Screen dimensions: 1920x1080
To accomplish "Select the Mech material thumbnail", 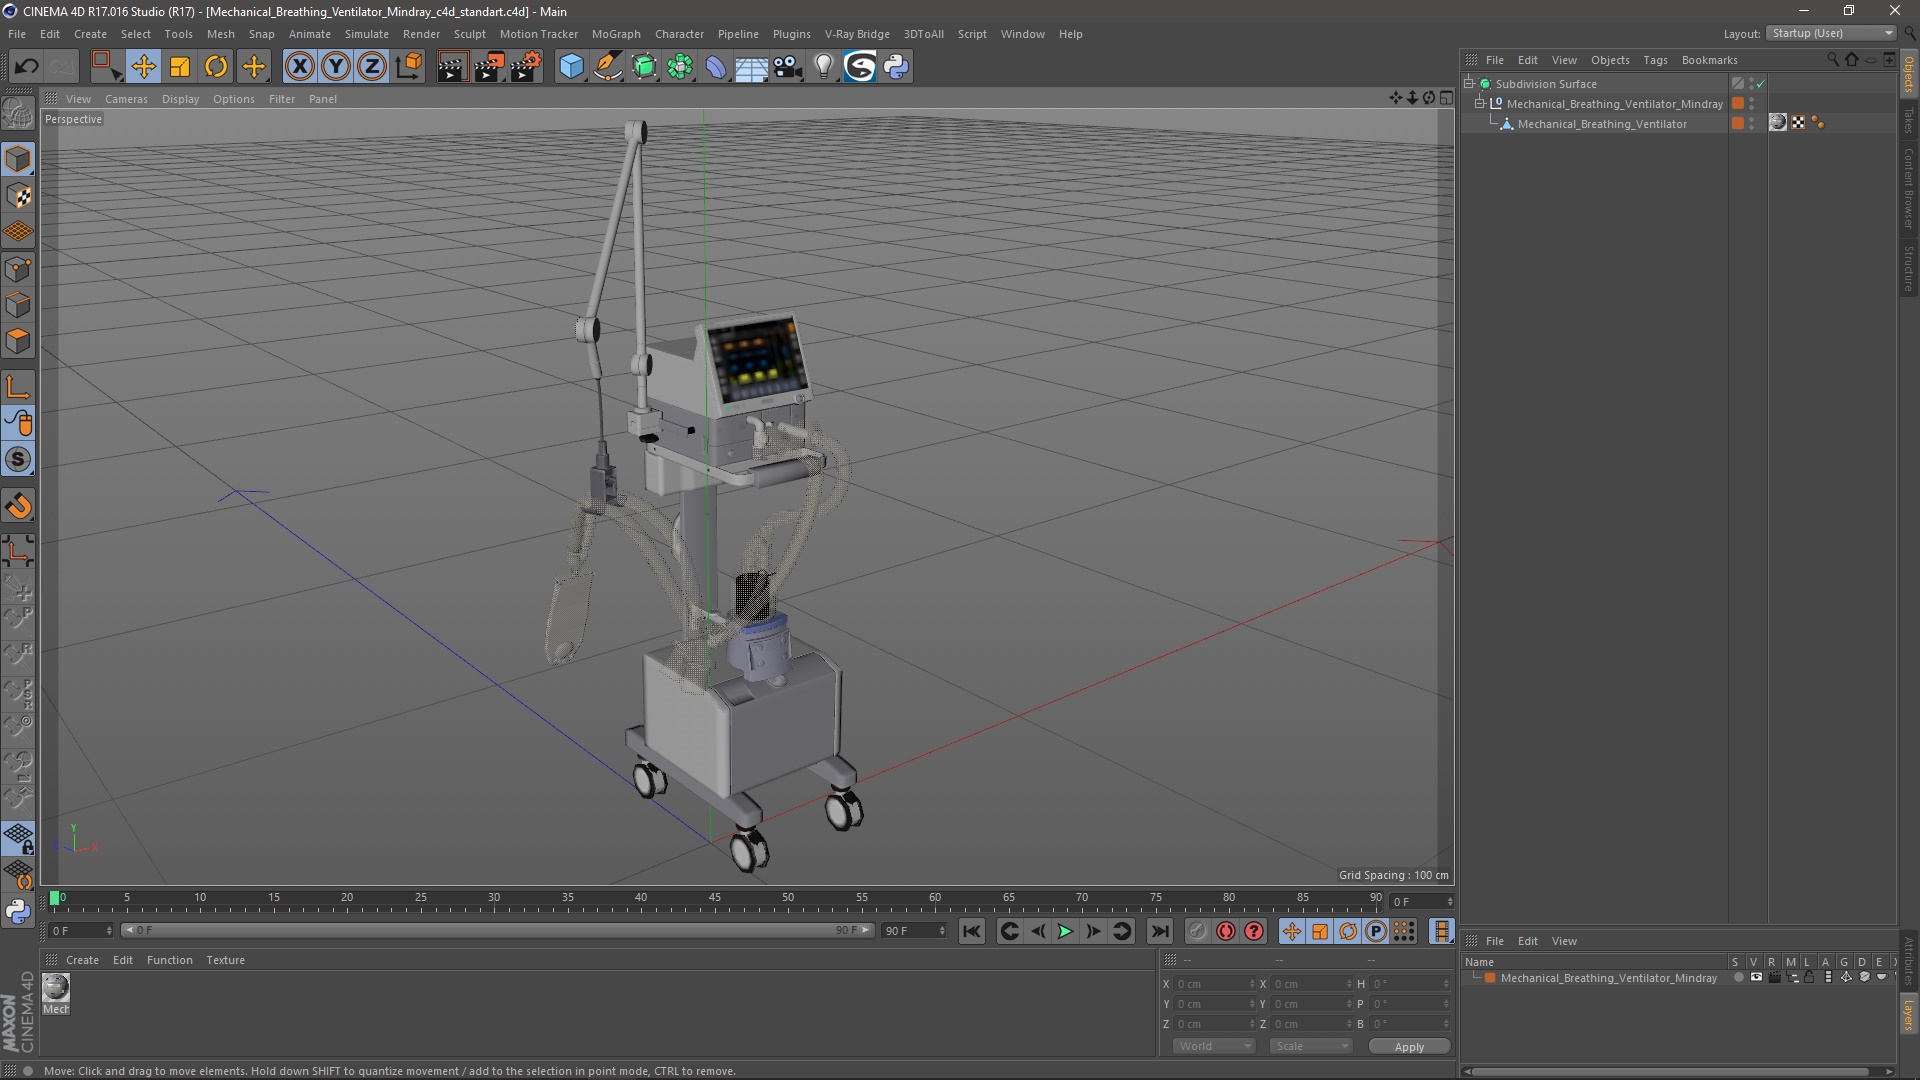I will click(x=56, y=989).
